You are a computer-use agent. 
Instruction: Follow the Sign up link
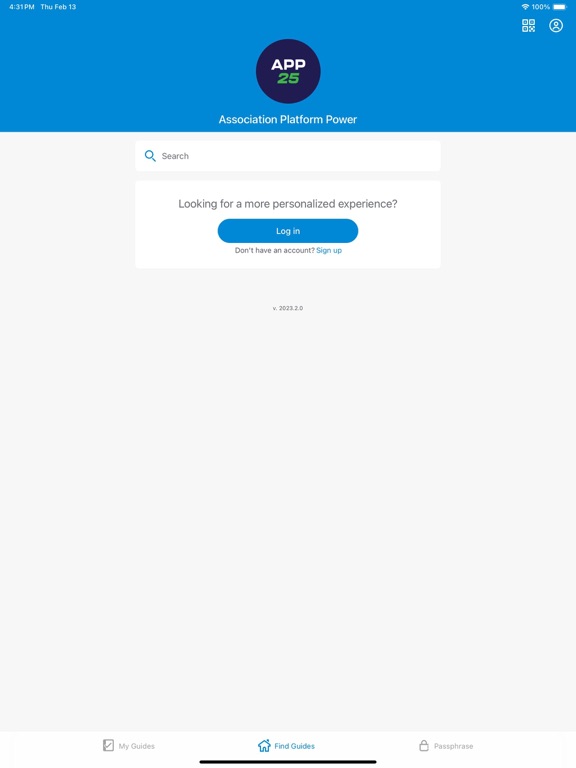pyautogui.click(x=329, y=250)
